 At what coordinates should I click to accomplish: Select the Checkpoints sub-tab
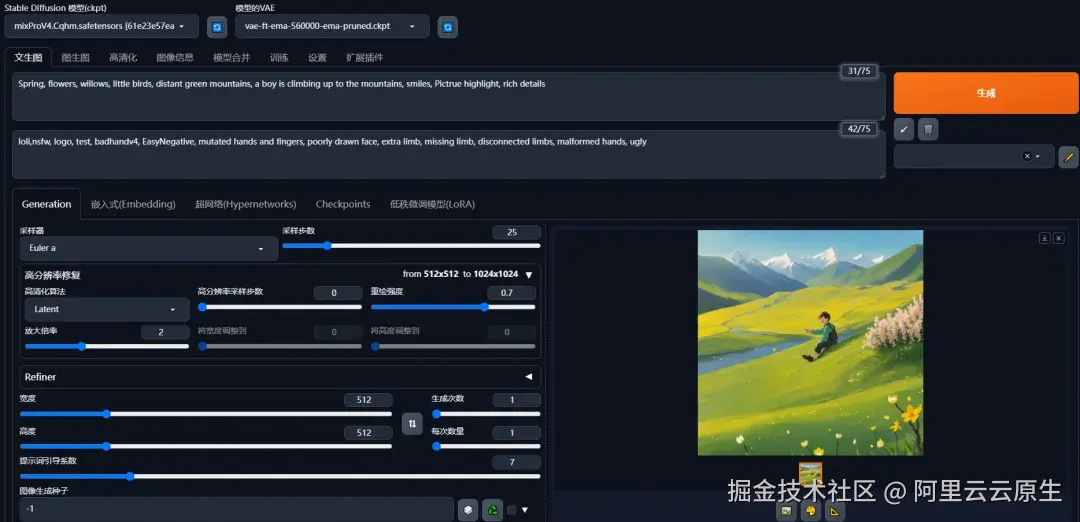coord(343,204)
